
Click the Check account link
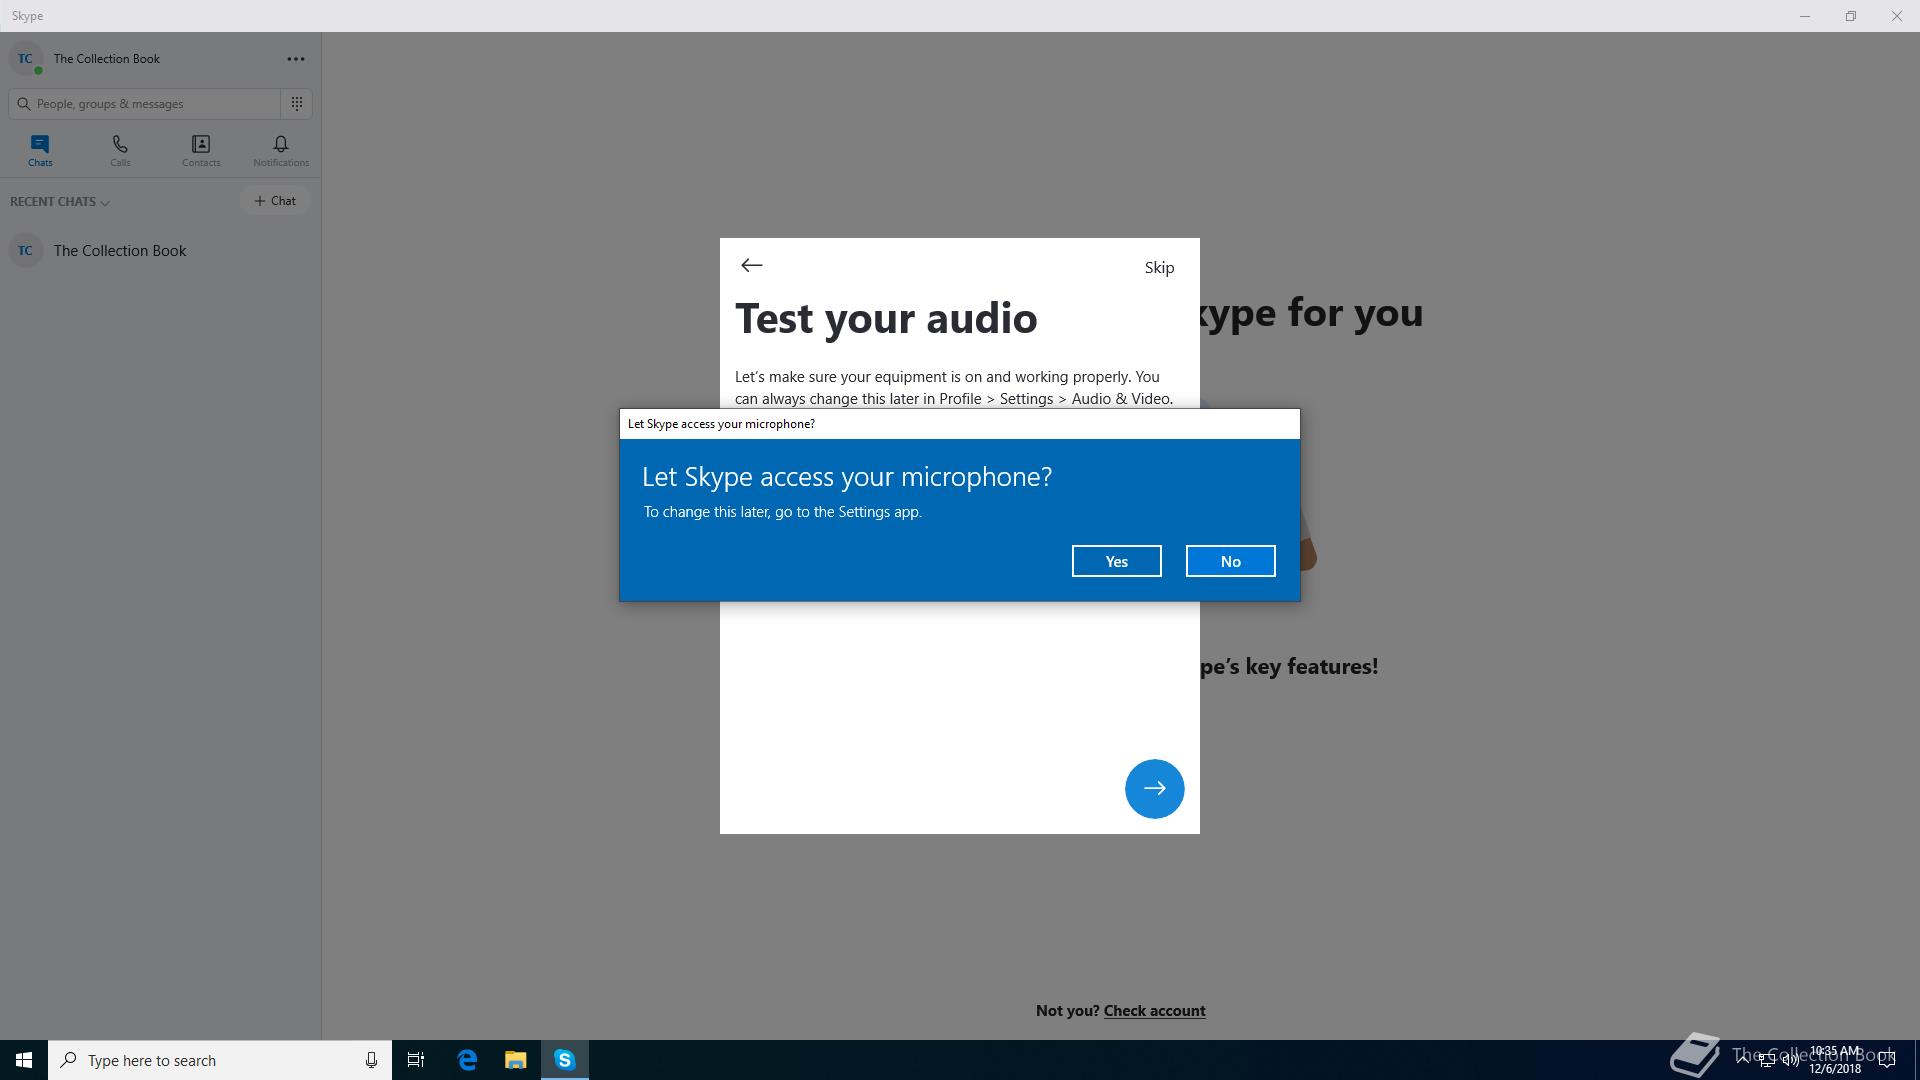[x=1154, y=1011]
